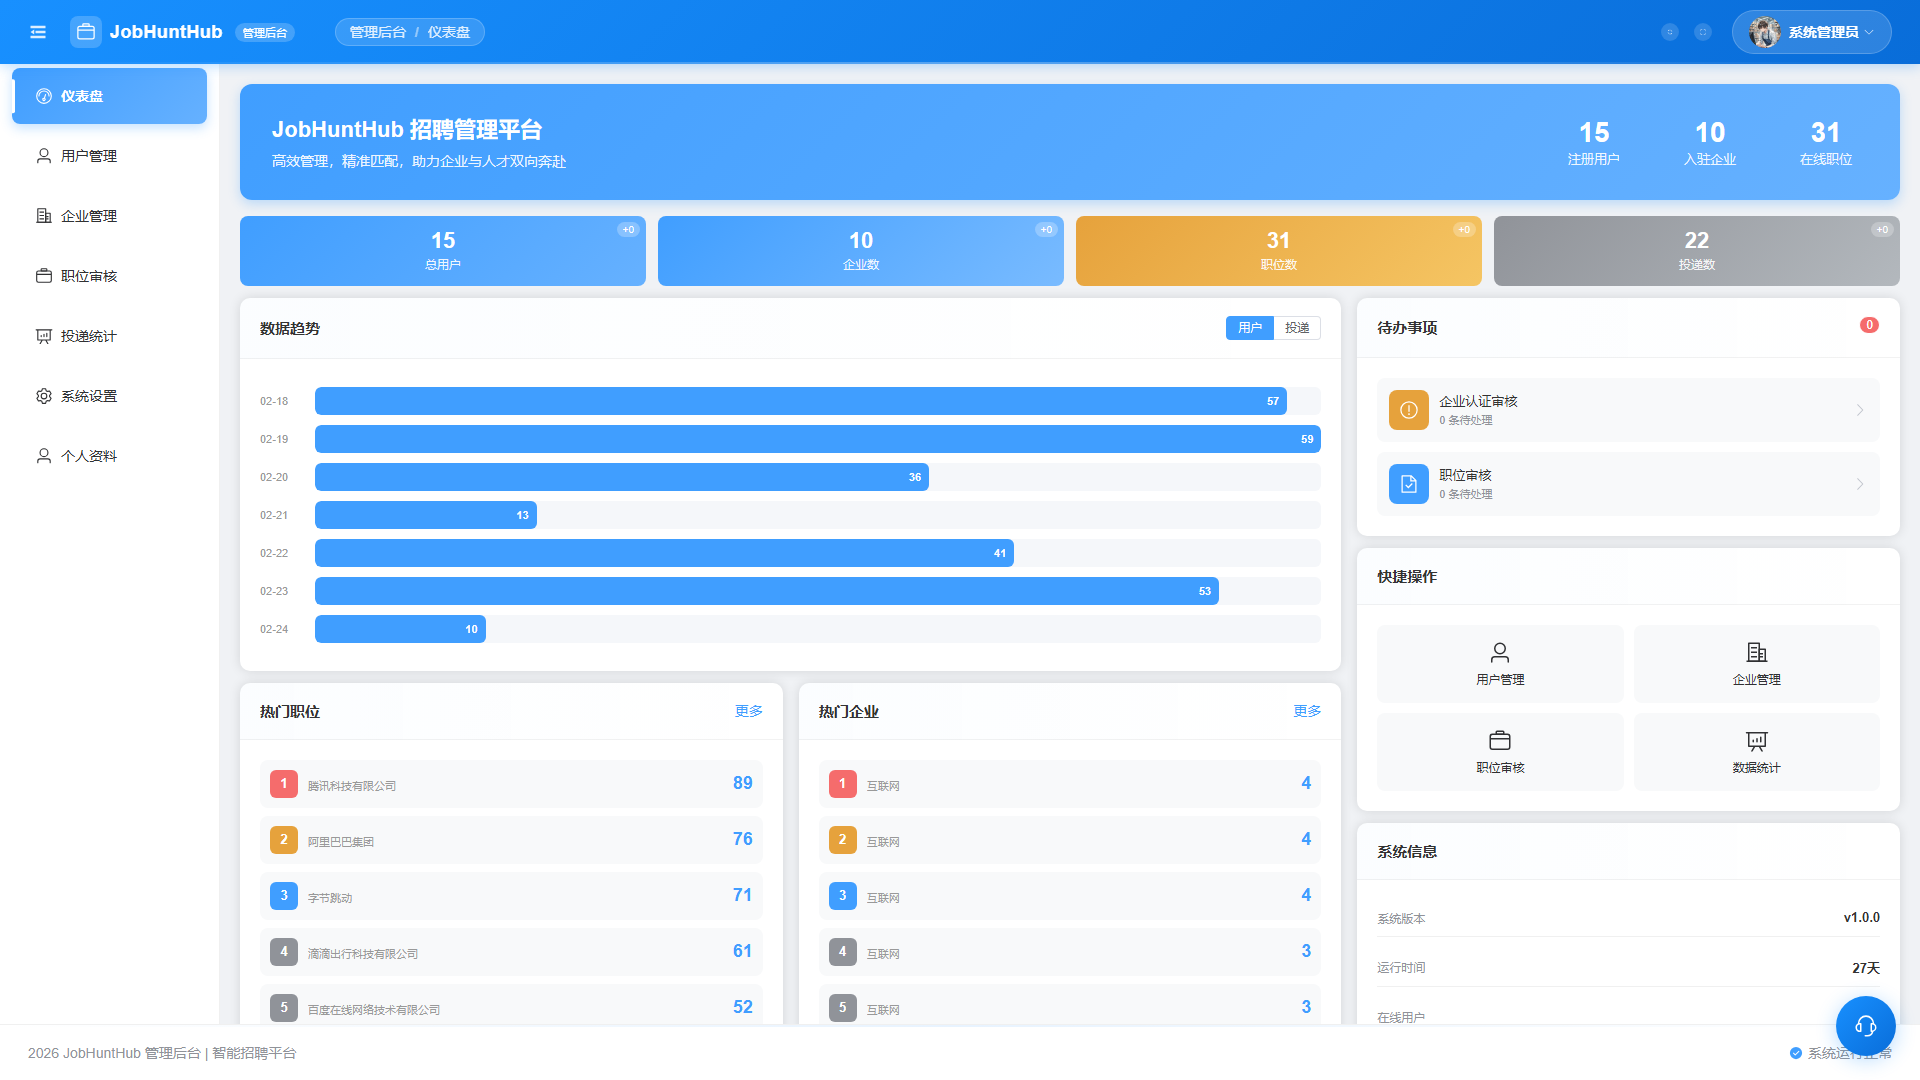Click quick action 用户管理 icon
The height and width of the screenshot is (1080, 1920).
pos(1500,653)
